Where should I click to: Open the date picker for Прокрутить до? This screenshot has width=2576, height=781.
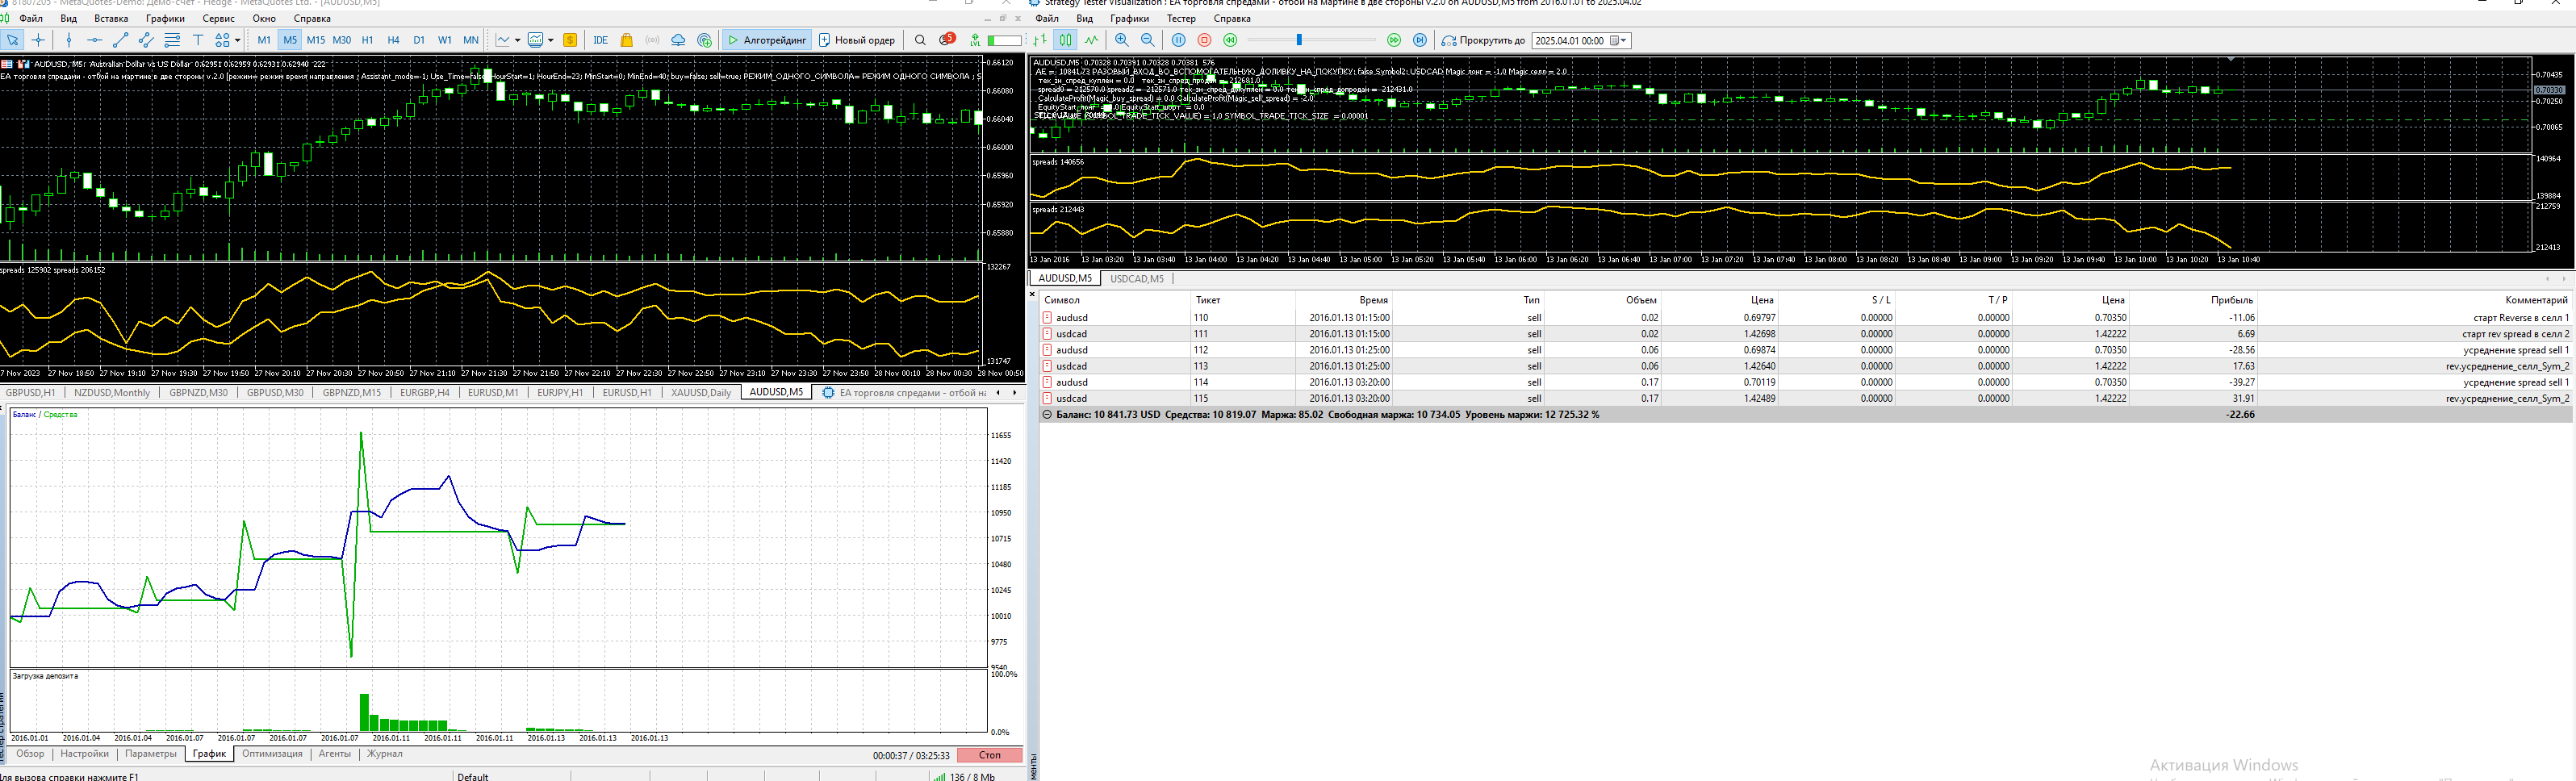click(1617, 41)
